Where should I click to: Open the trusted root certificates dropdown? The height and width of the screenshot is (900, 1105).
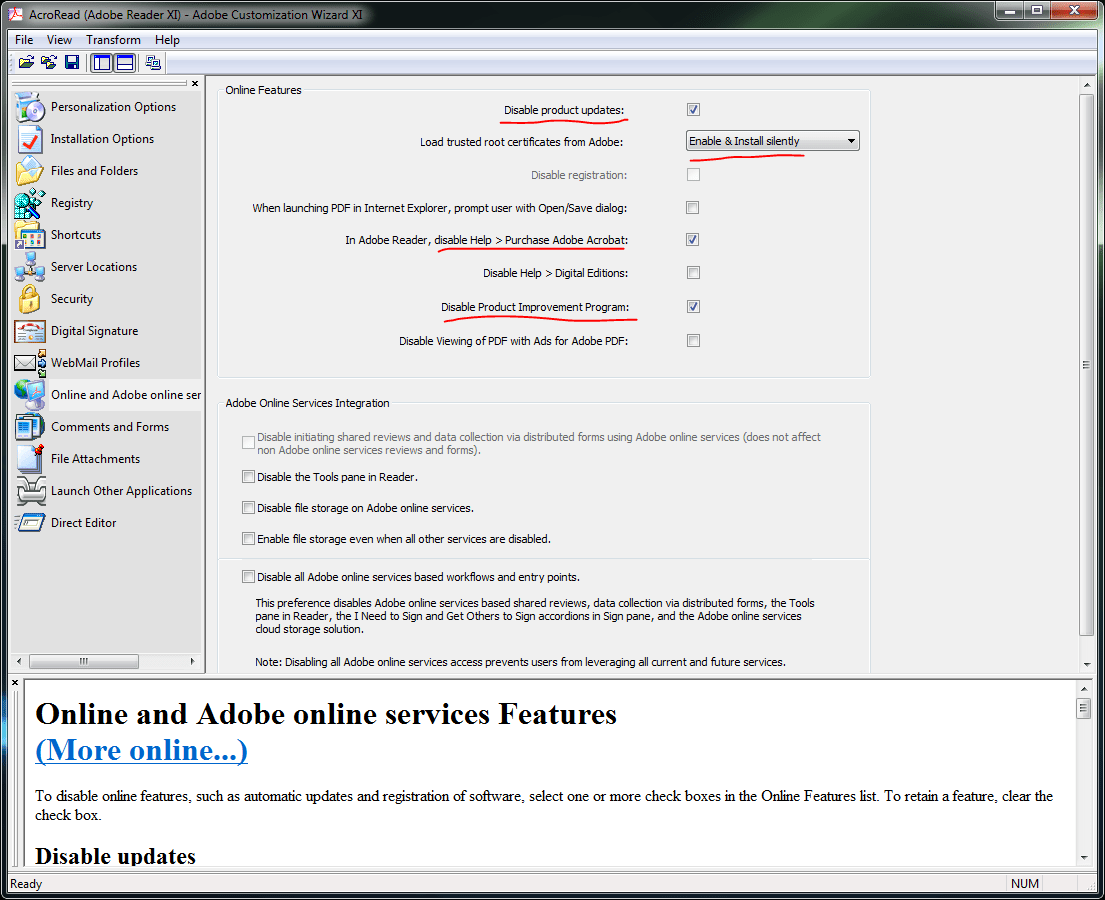852,140
